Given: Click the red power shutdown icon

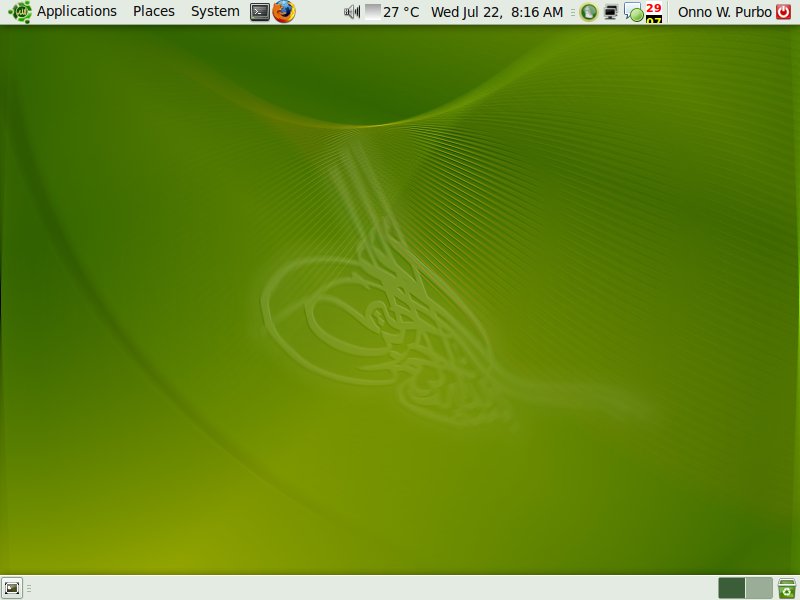Looking at the screenshot, I should (x=783, y=12).
